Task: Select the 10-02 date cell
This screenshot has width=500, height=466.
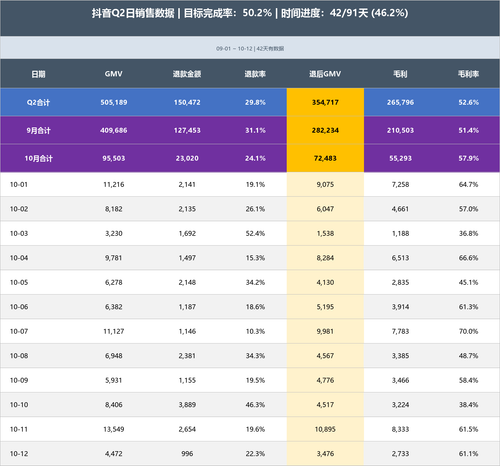Action: (19, 209)
